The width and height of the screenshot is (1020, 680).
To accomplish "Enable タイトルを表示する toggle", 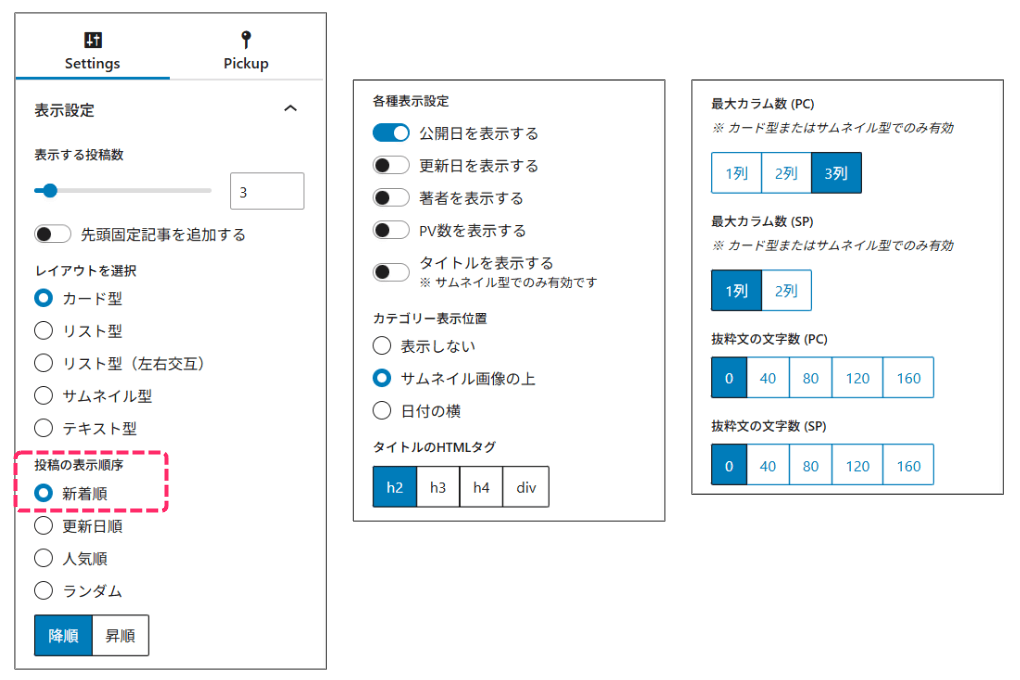I will coord(391,272).
